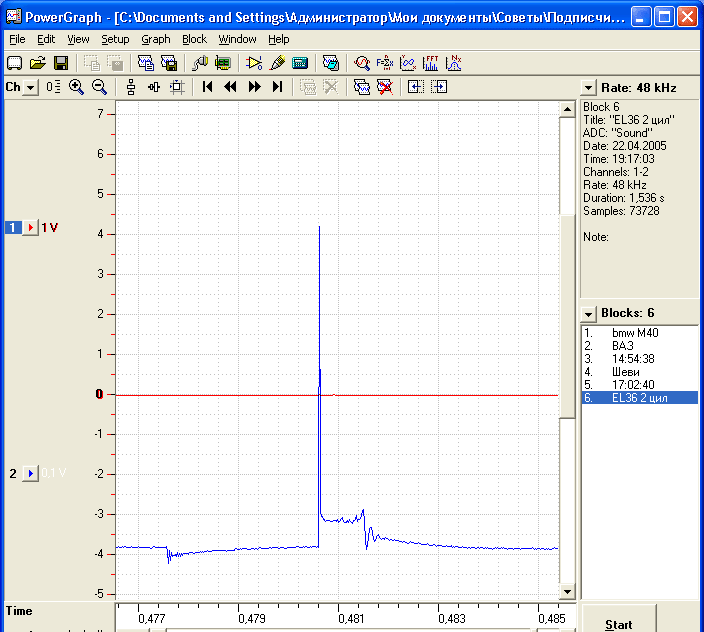The height and width of the screenshot is (632, 704).
Task: Click the teal instrument panel icon
Action: tap(300, 63)
